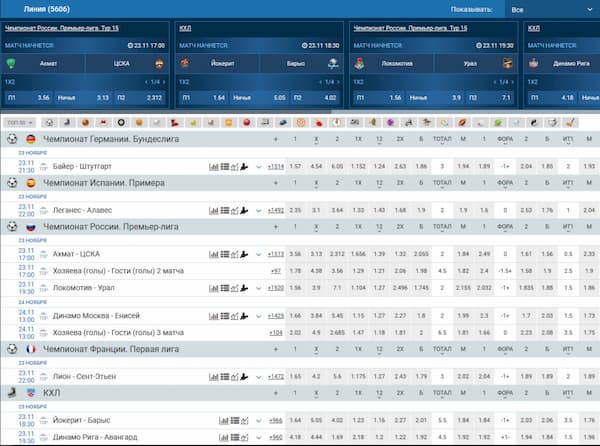Choose the darts target sport icon
The width and height of the screenshot is (600, 446).
[x=301, y=122]
